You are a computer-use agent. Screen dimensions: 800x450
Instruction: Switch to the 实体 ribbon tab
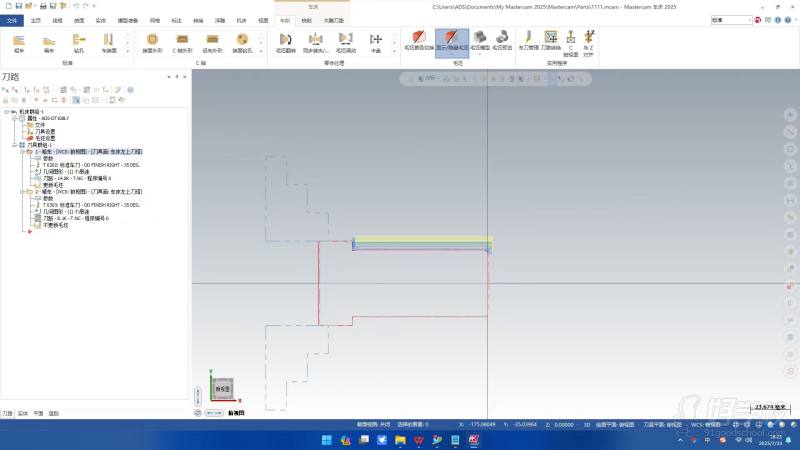click(100, 19)
